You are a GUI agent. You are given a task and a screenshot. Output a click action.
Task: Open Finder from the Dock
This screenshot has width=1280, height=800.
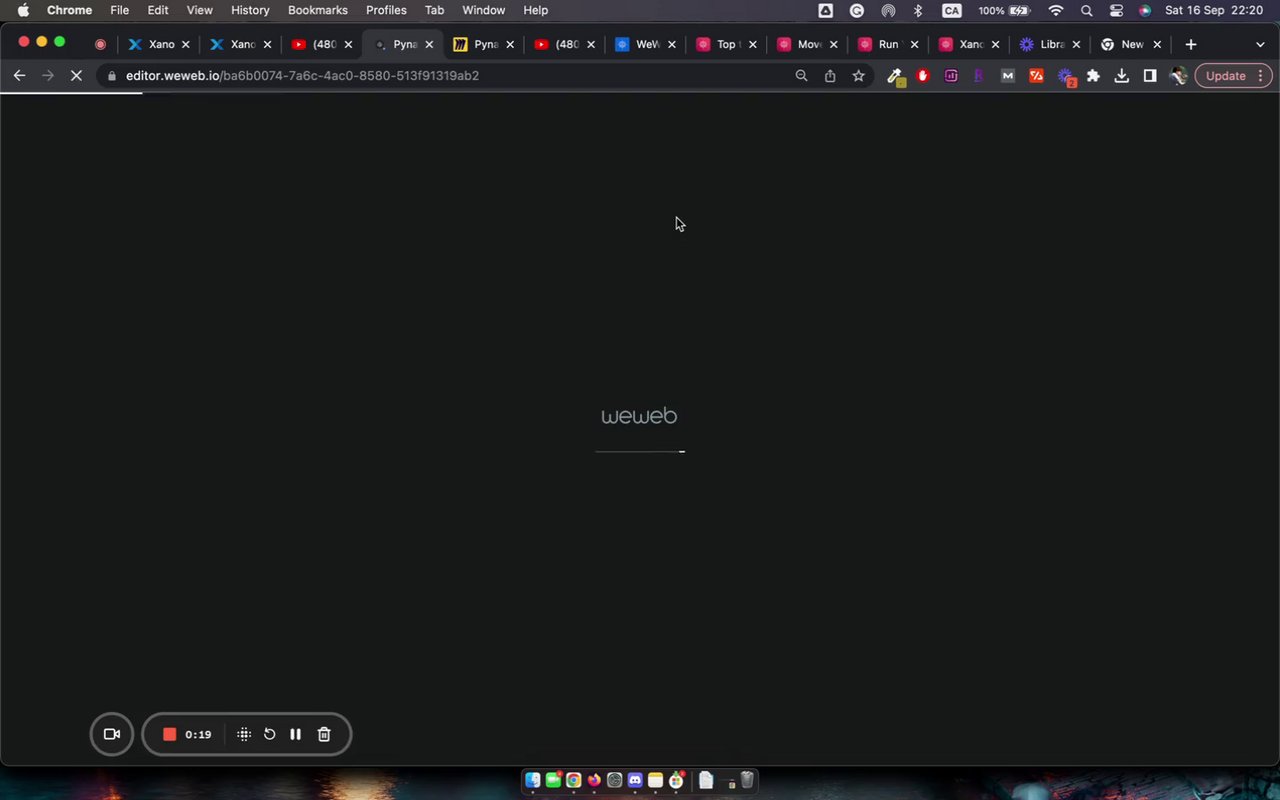pyautogui.click(x=533, y=780)
